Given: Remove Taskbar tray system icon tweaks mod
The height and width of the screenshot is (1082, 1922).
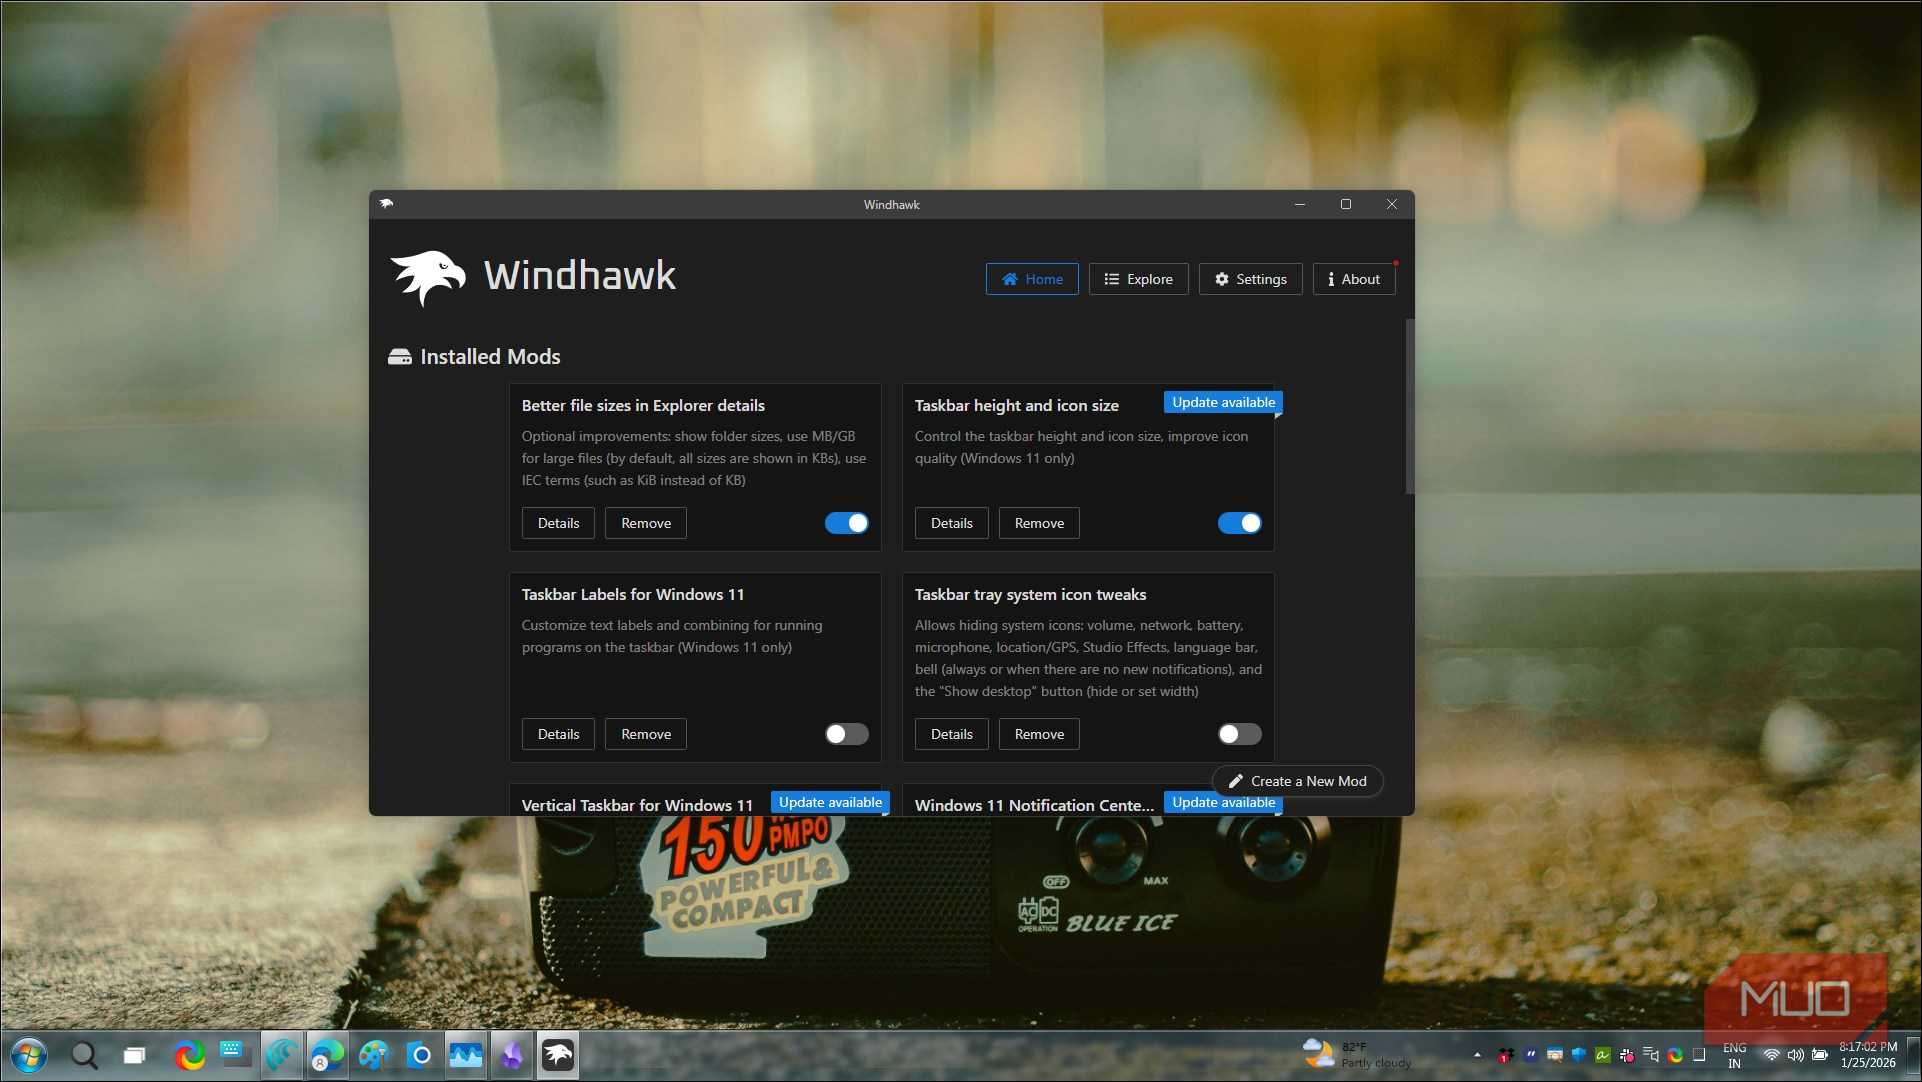Looking at the screenshot, I should [1039, 734].
